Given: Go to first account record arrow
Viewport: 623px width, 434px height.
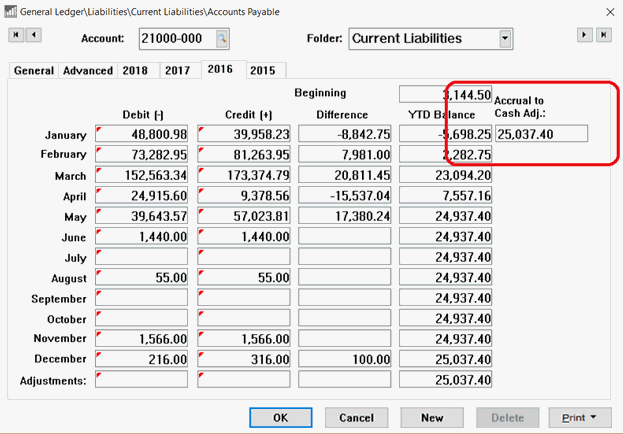Looking at the screenshot, I should [16, 35].
